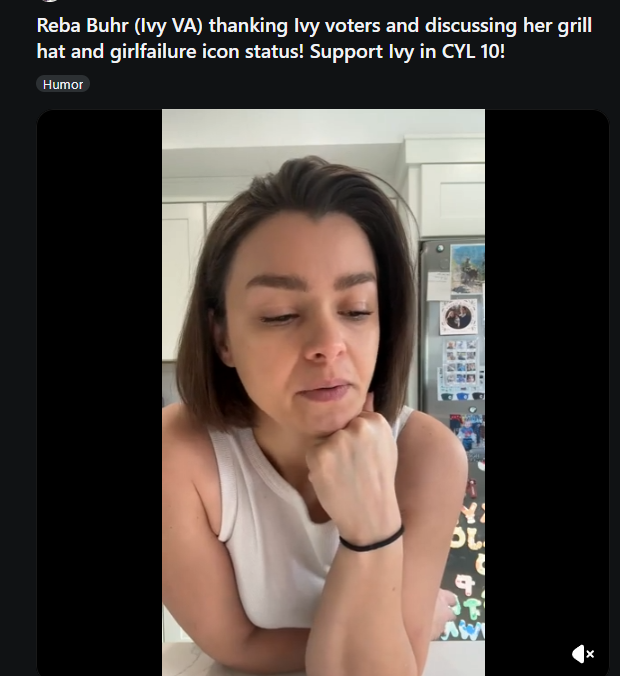620x676 pixels.
Task: Click the round framed photo on the fridge
Action: [x=458, y=317]
